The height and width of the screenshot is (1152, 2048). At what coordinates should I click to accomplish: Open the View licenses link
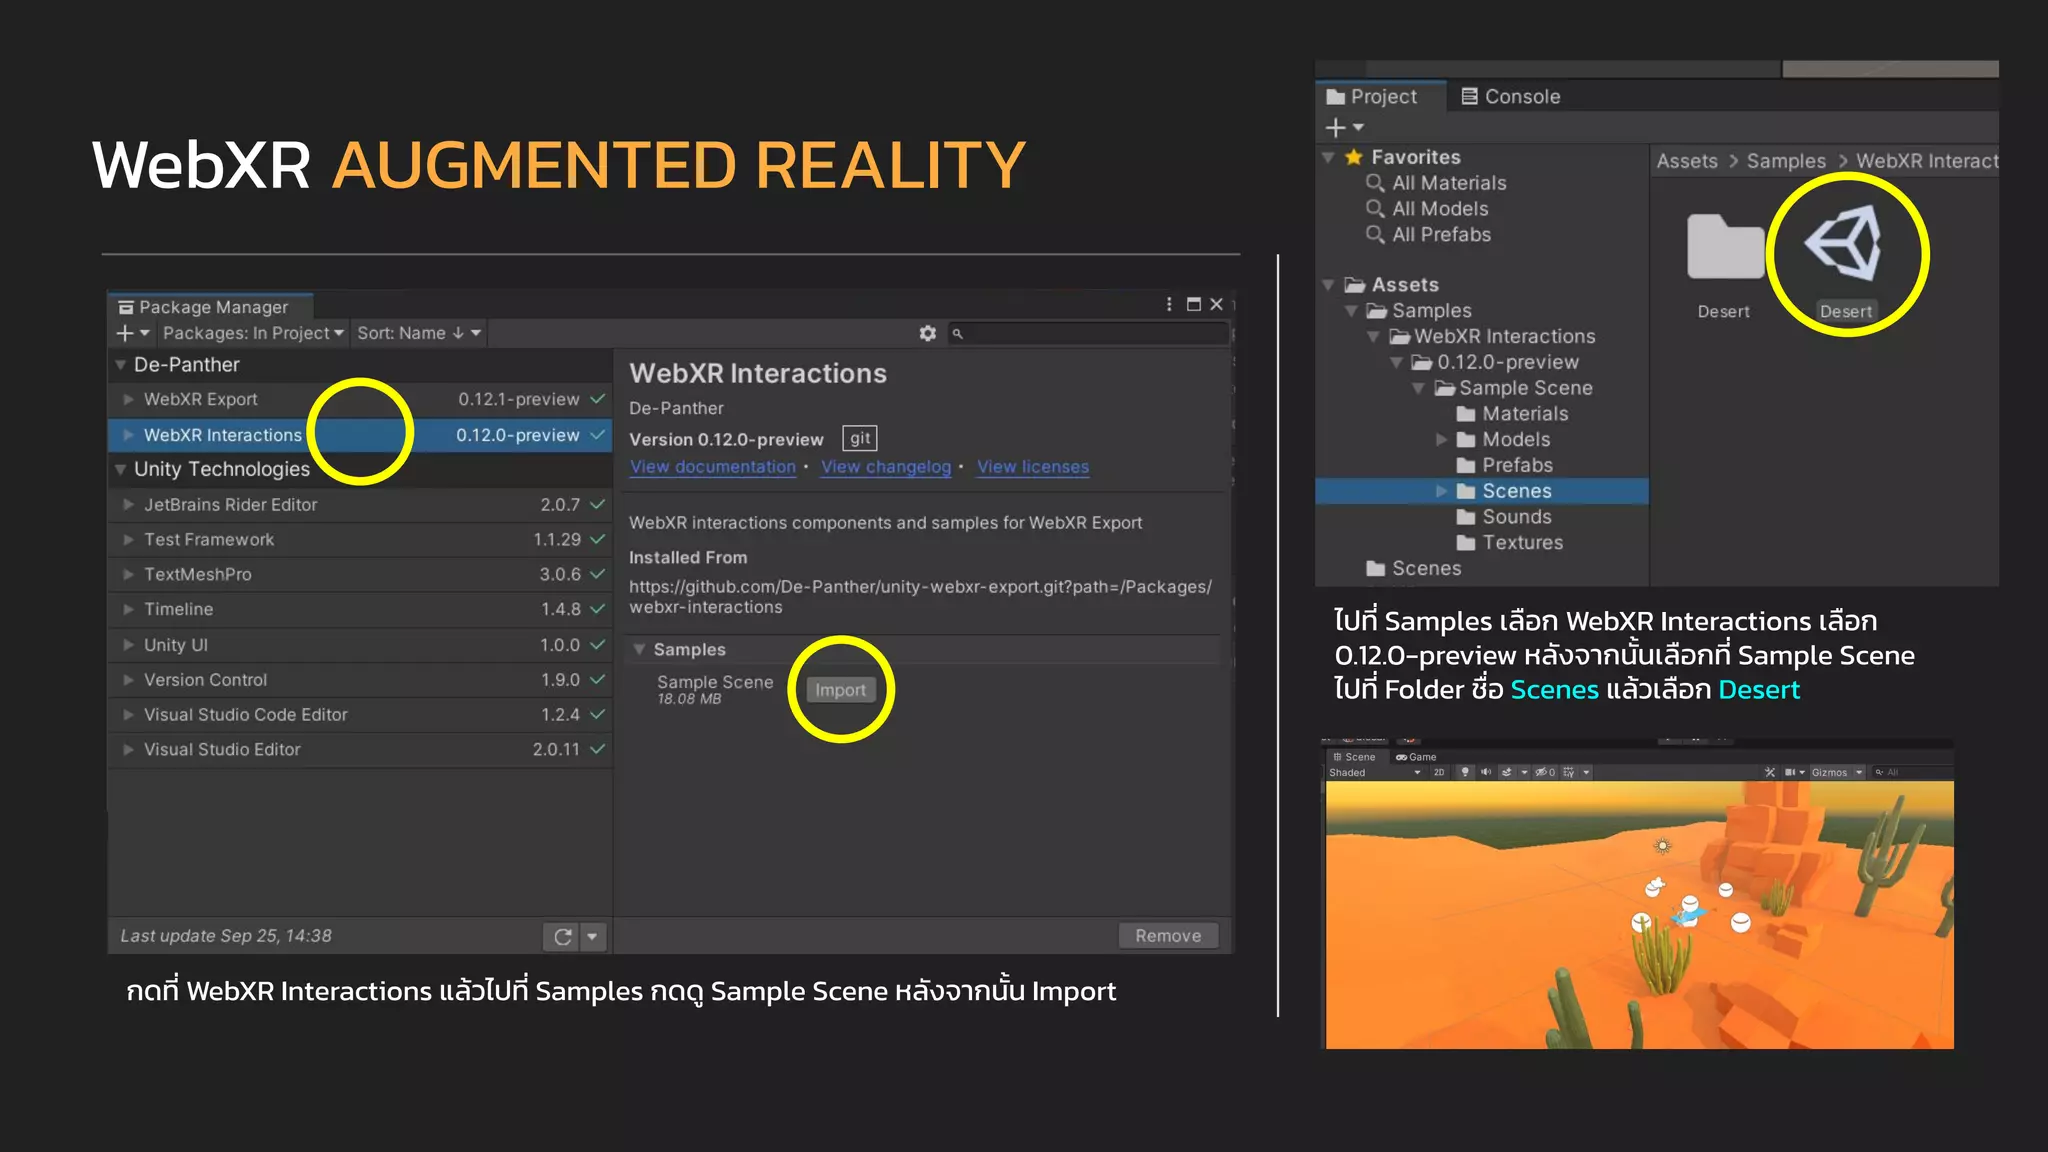(x=1033, y=467)
